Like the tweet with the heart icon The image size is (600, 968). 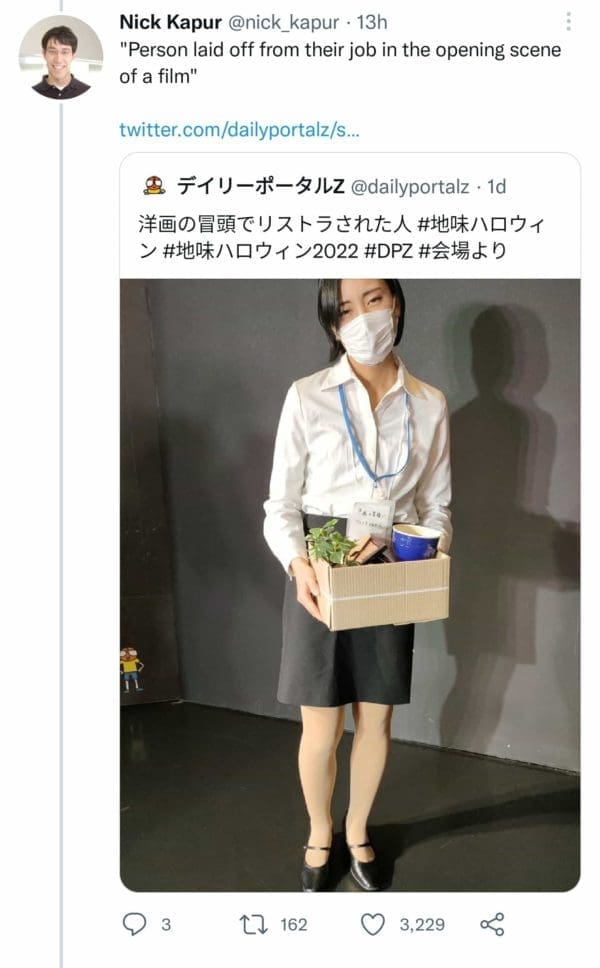(372, 924)
